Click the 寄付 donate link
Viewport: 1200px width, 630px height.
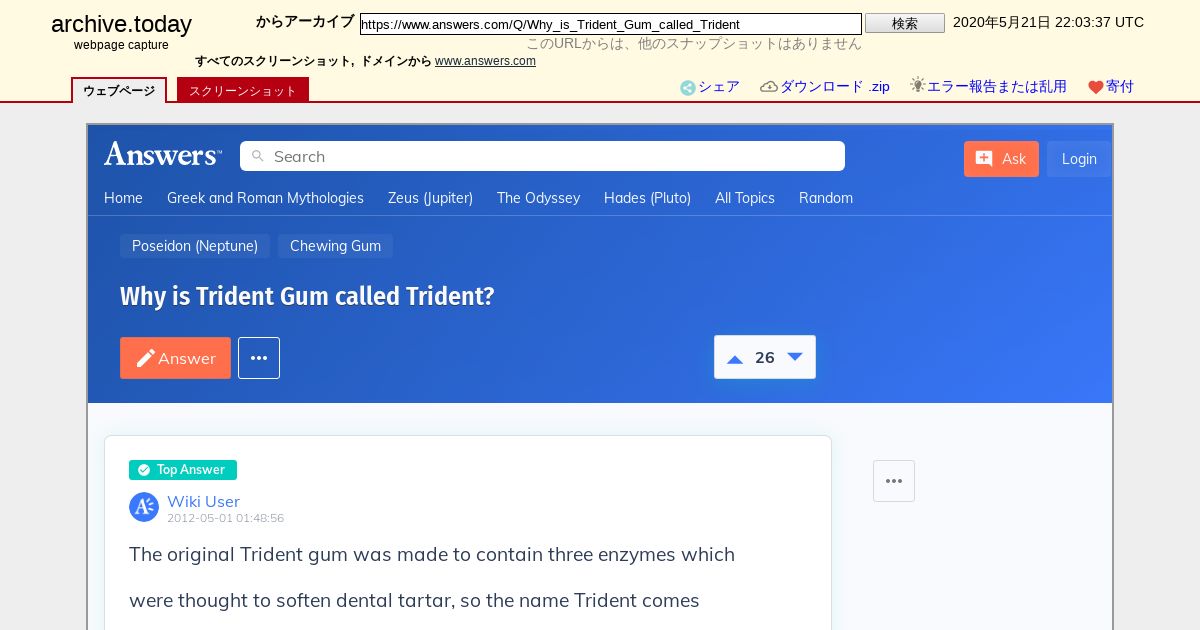1120,87
